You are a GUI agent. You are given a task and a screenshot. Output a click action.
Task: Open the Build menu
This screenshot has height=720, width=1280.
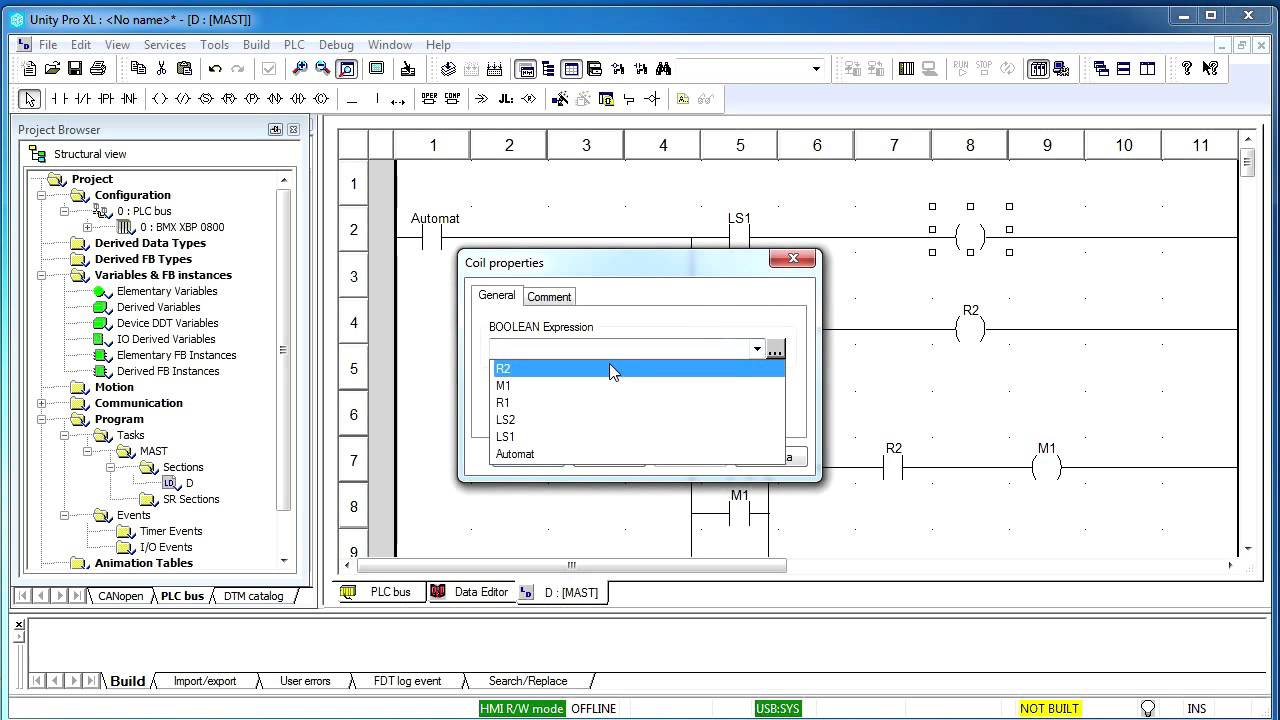[256, 44]
